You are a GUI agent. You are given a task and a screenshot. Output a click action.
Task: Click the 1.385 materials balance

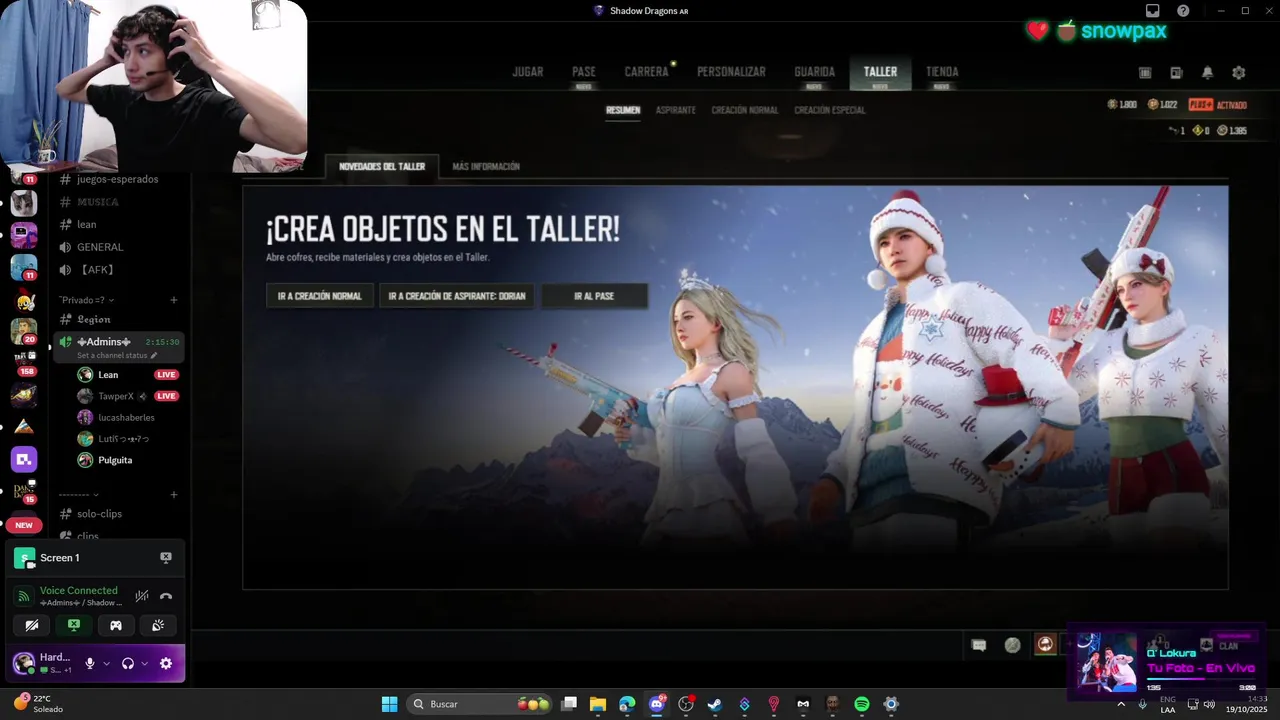(x=1232, y=131)
